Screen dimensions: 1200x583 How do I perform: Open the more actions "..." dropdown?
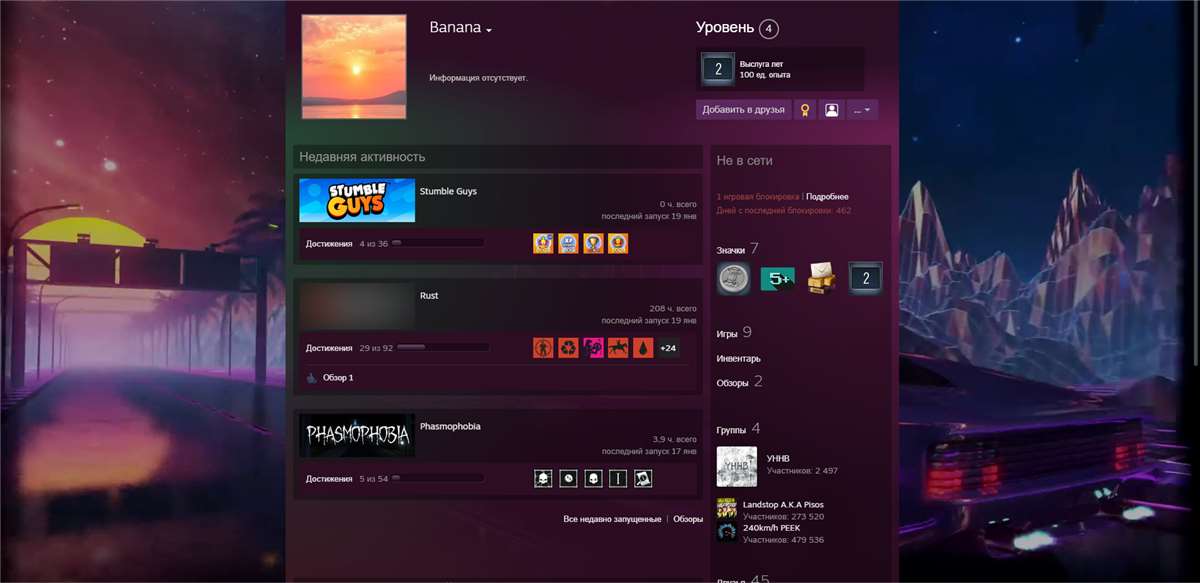(862, 110)
